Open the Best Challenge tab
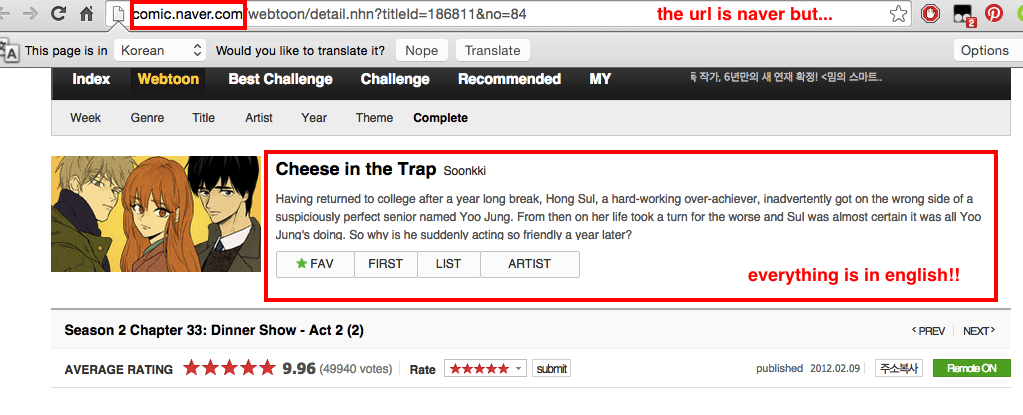This screenshot has height=415, width=1023. click(x=281, y=80)
